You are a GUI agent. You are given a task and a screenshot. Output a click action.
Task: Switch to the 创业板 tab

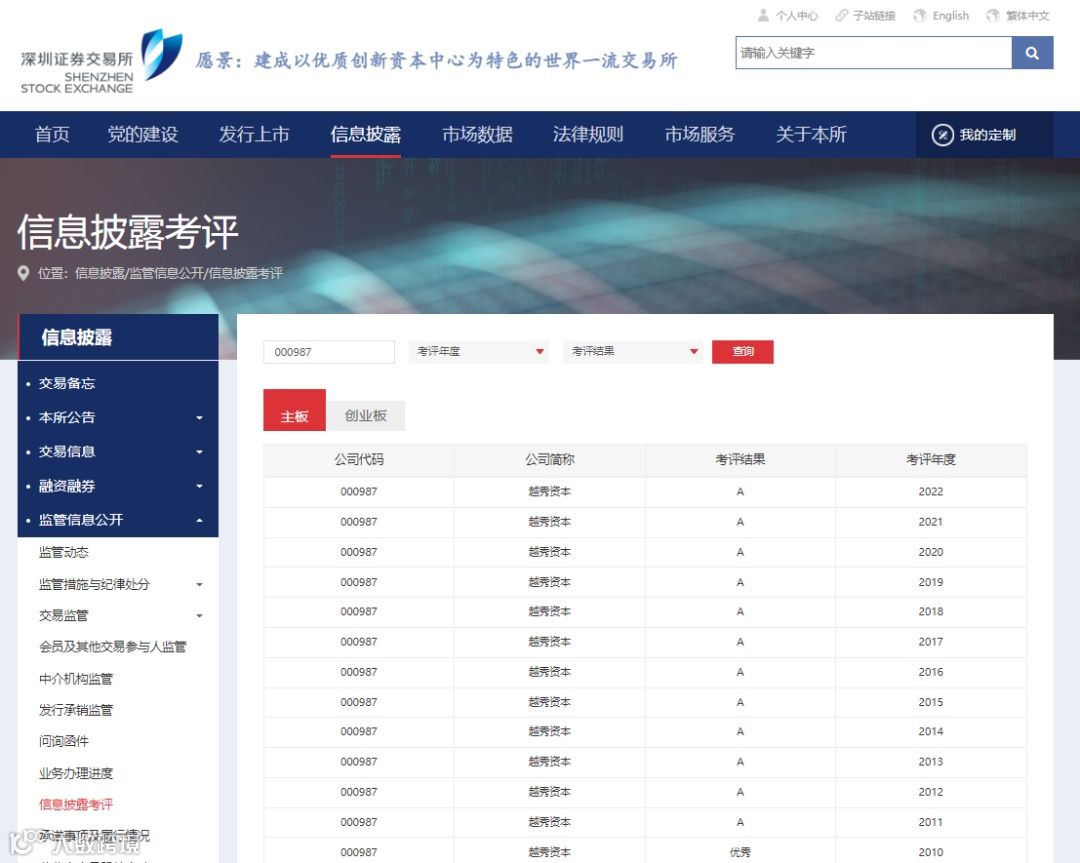365,416
